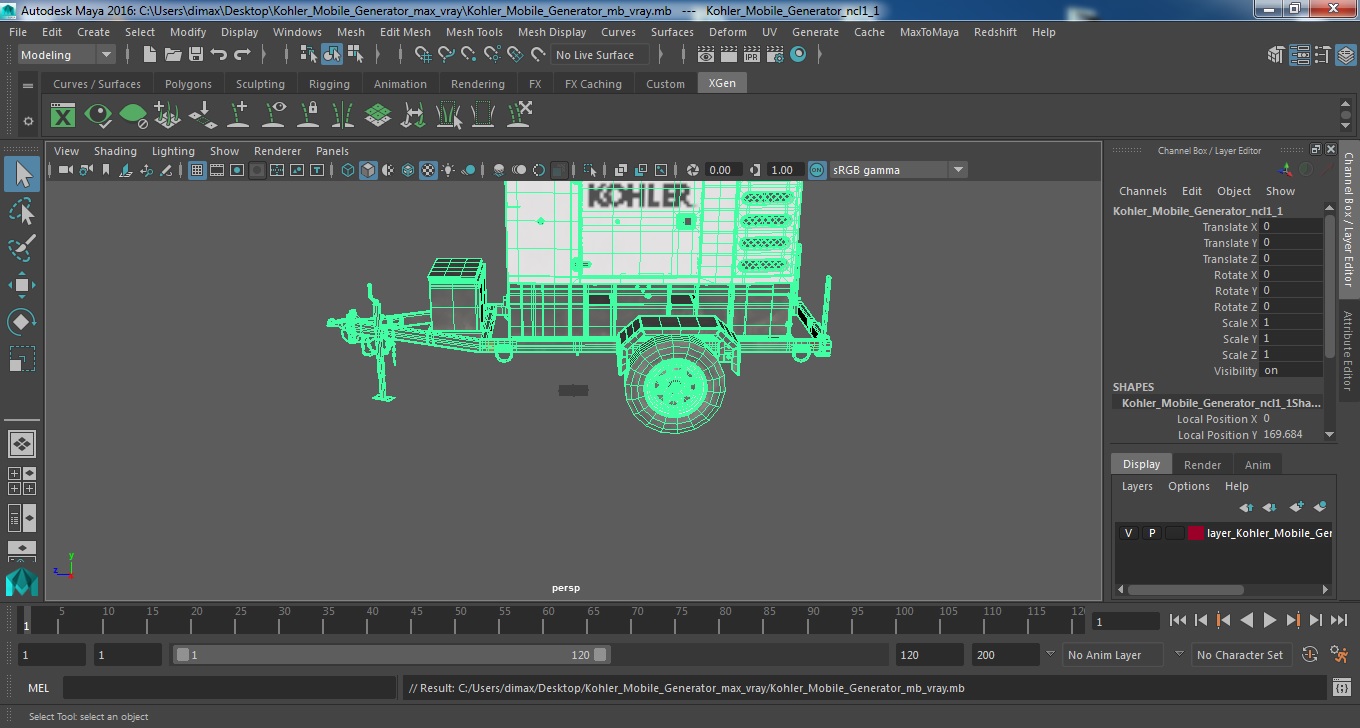The height and width of the screenshot is (728, 1360).
Task: Click the layer red color swatch
Action: tap(1195, 533)
